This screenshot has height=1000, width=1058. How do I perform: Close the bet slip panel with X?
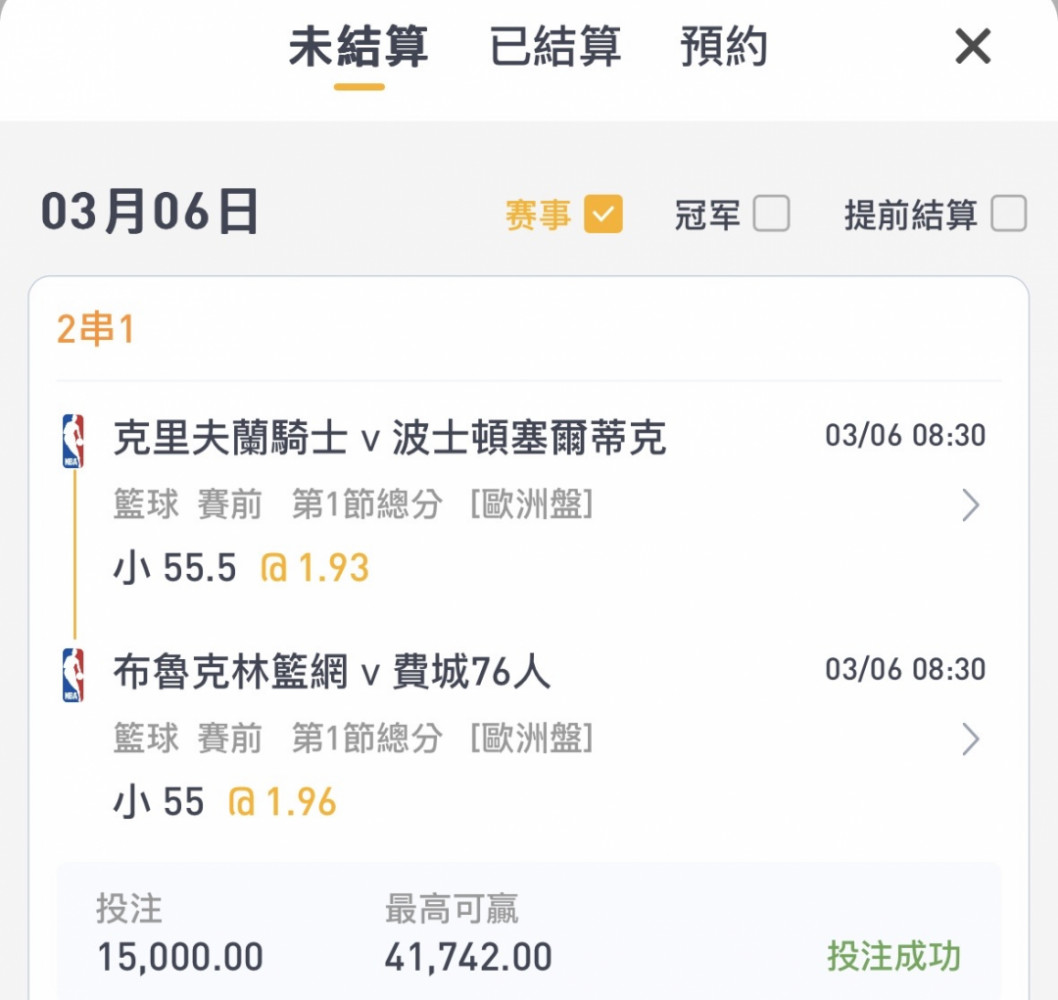973,47
